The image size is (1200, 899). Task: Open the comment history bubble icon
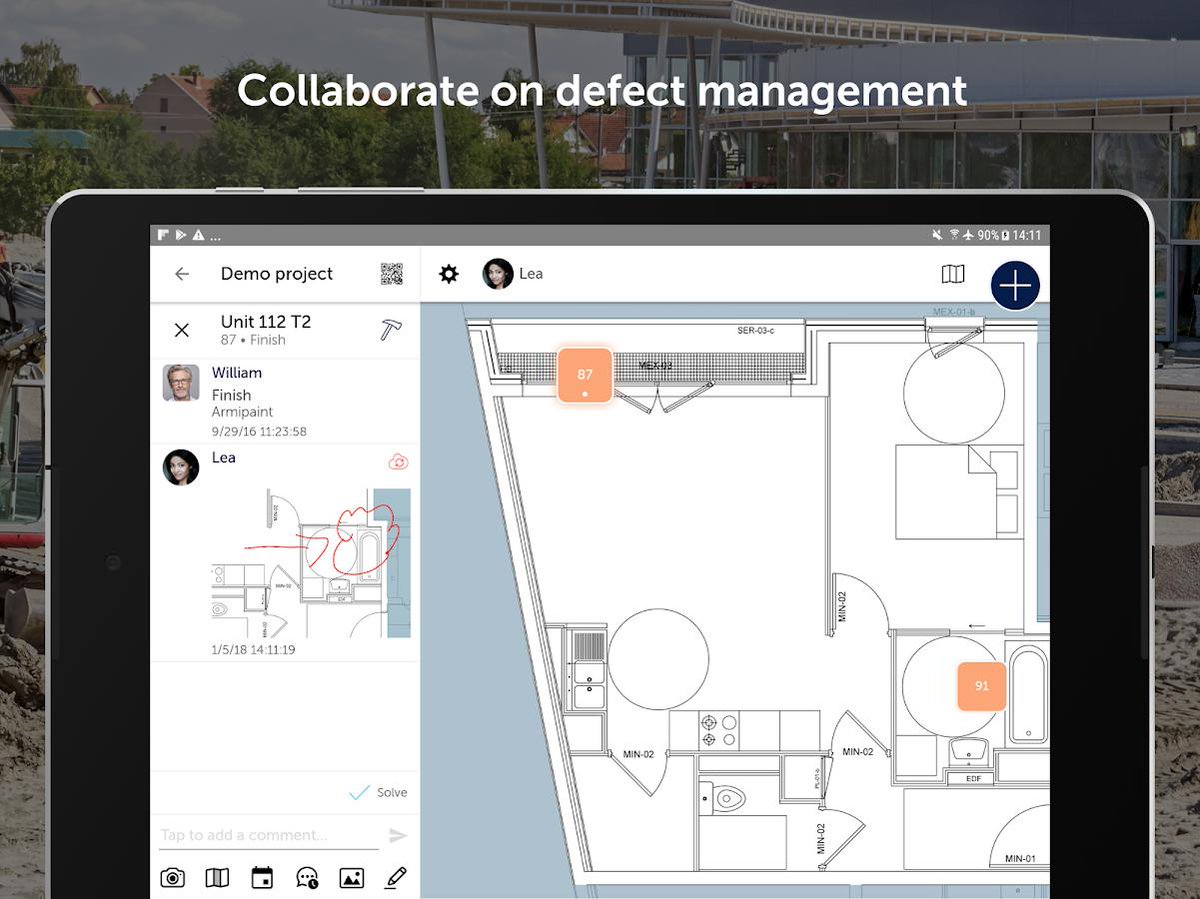click(x=307, y=878)
